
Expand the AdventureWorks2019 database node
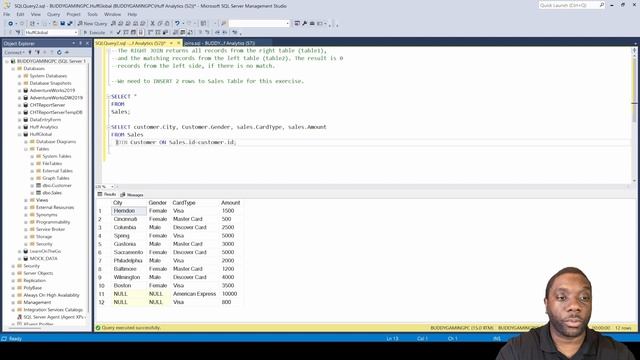pyautogui.click(x=19, y=91)
